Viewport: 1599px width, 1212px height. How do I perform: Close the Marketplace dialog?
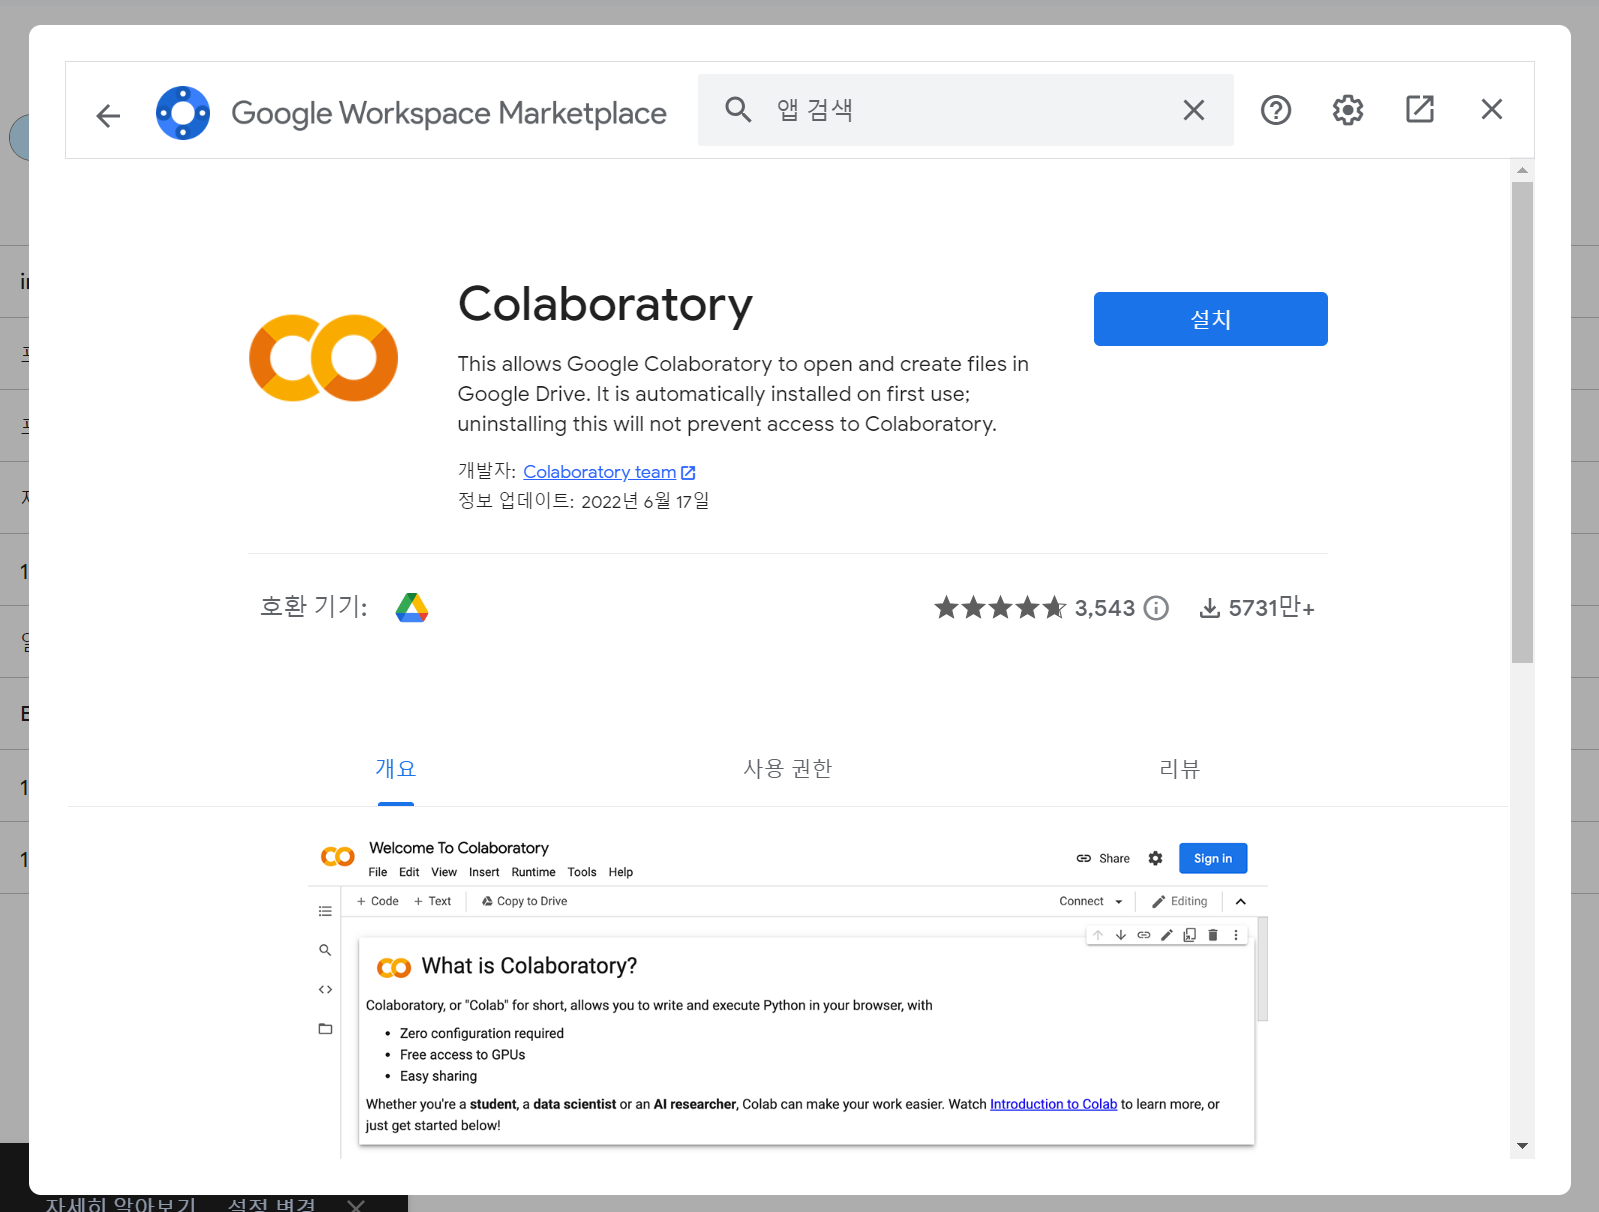click(x=1492, y=109)
